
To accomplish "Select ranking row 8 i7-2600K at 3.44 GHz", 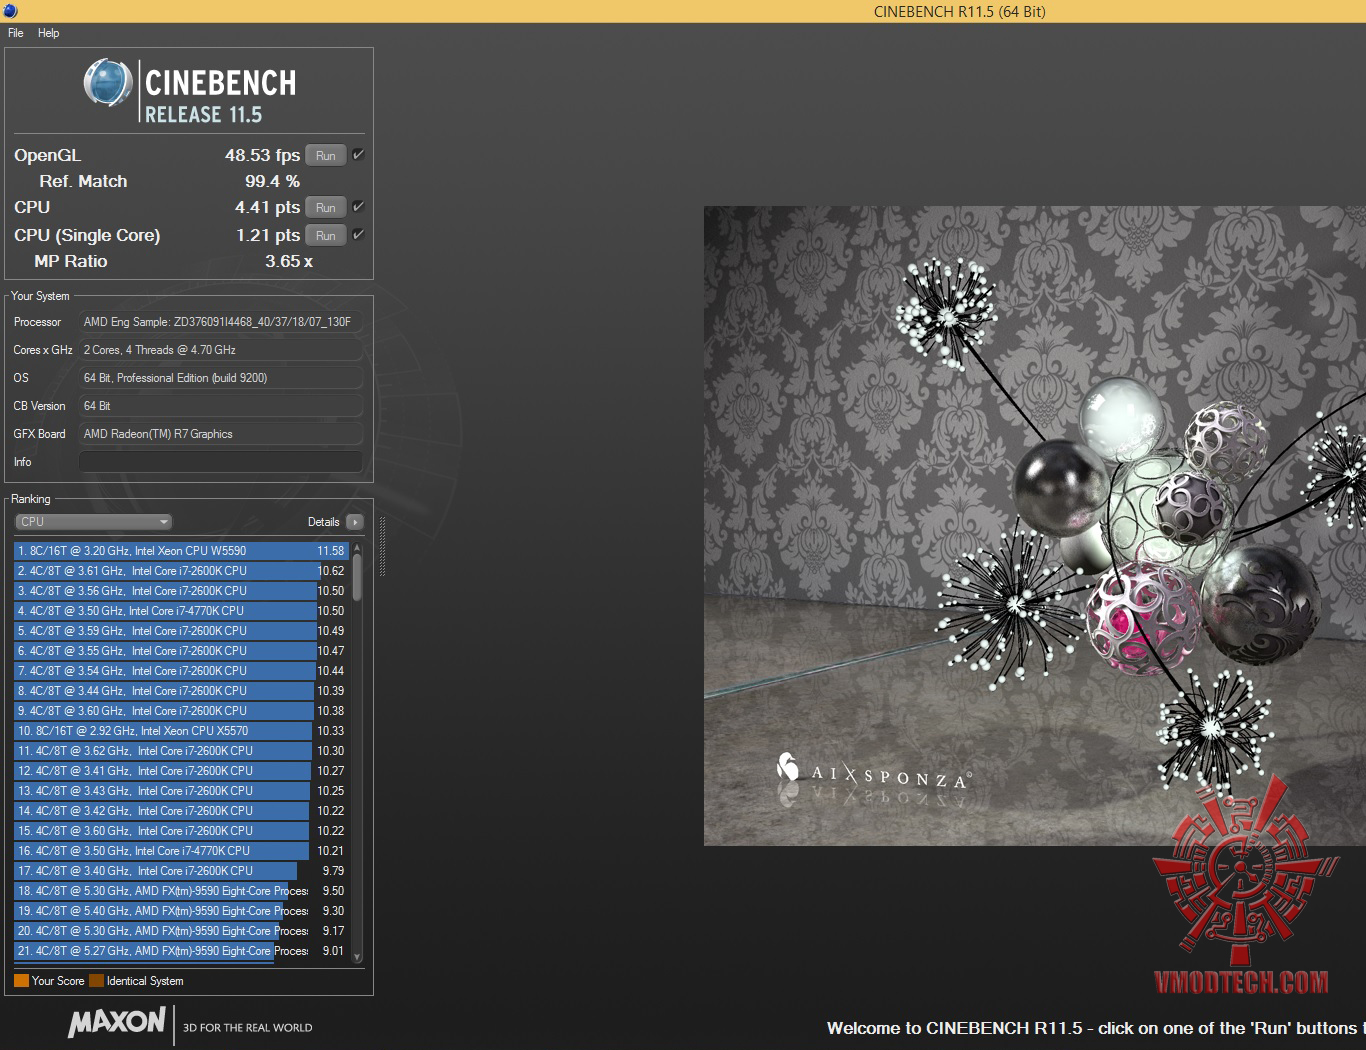I will (x=181, y=691).
